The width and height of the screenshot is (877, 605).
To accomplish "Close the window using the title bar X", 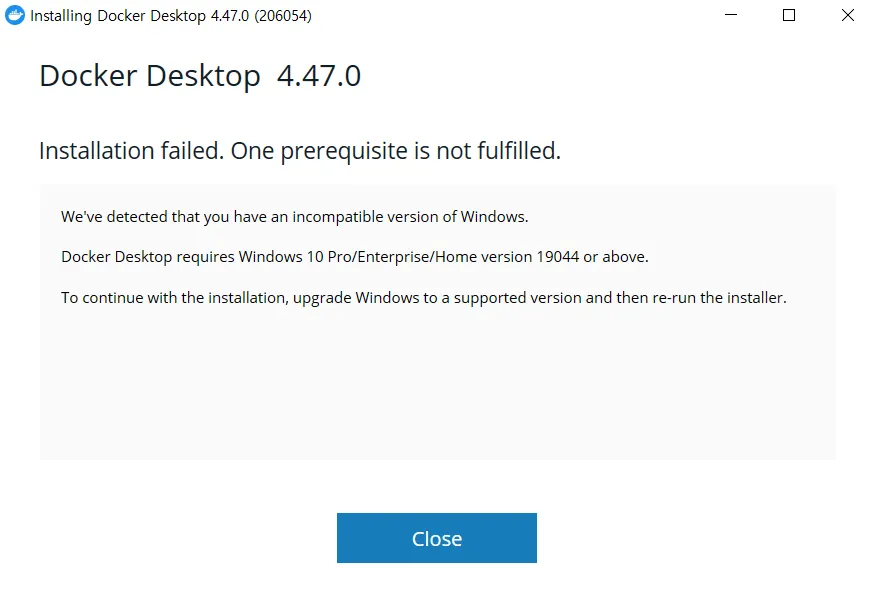I will point(848,16).
